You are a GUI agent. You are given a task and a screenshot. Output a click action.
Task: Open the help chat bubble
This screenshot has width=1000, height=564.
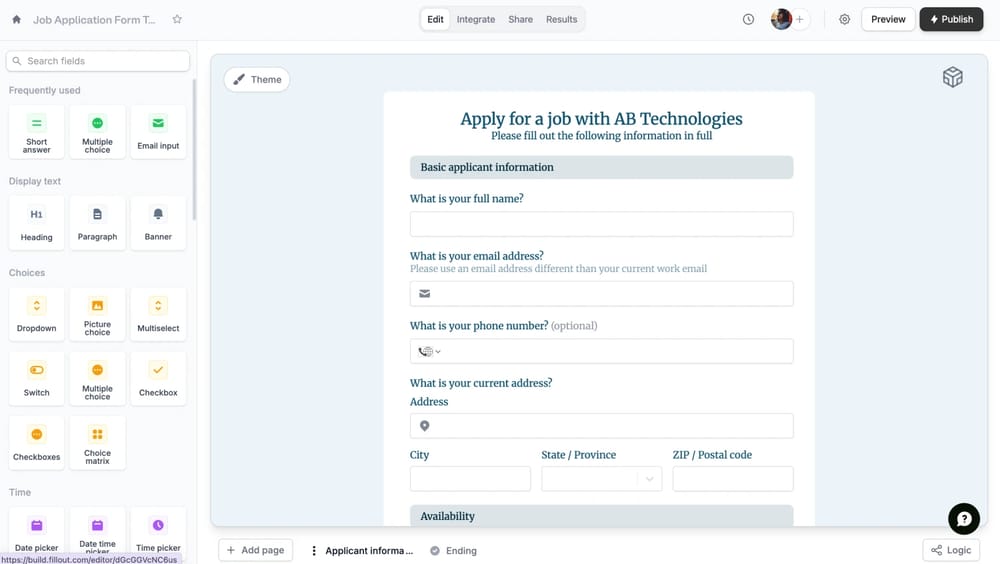[x=963, y=518]
